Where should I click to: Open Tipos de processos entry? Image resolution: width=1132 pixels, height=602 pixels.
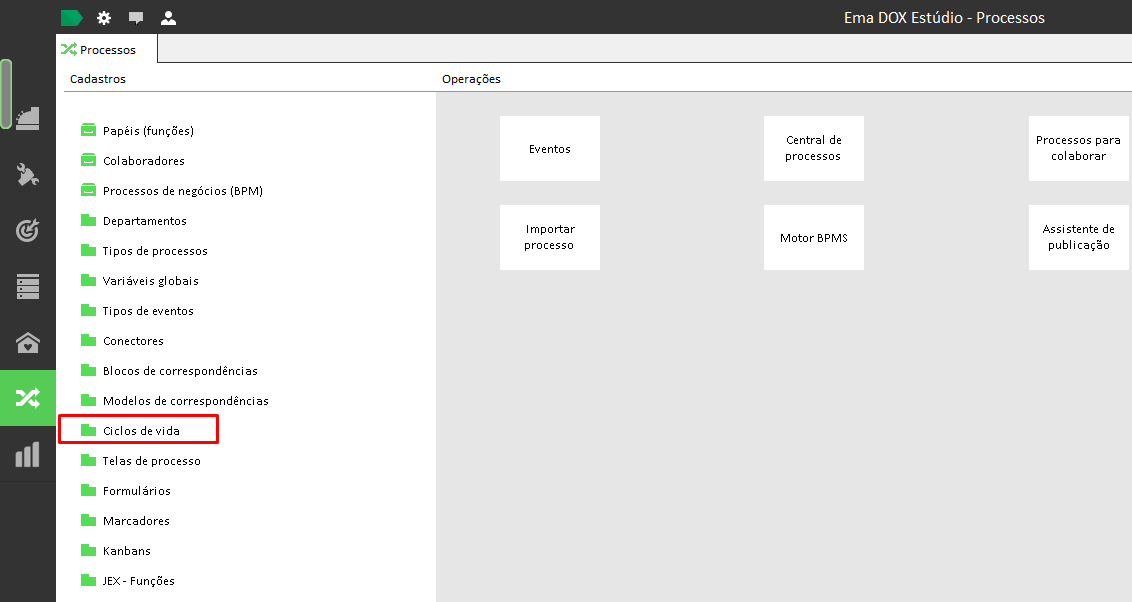pos(155,251)
